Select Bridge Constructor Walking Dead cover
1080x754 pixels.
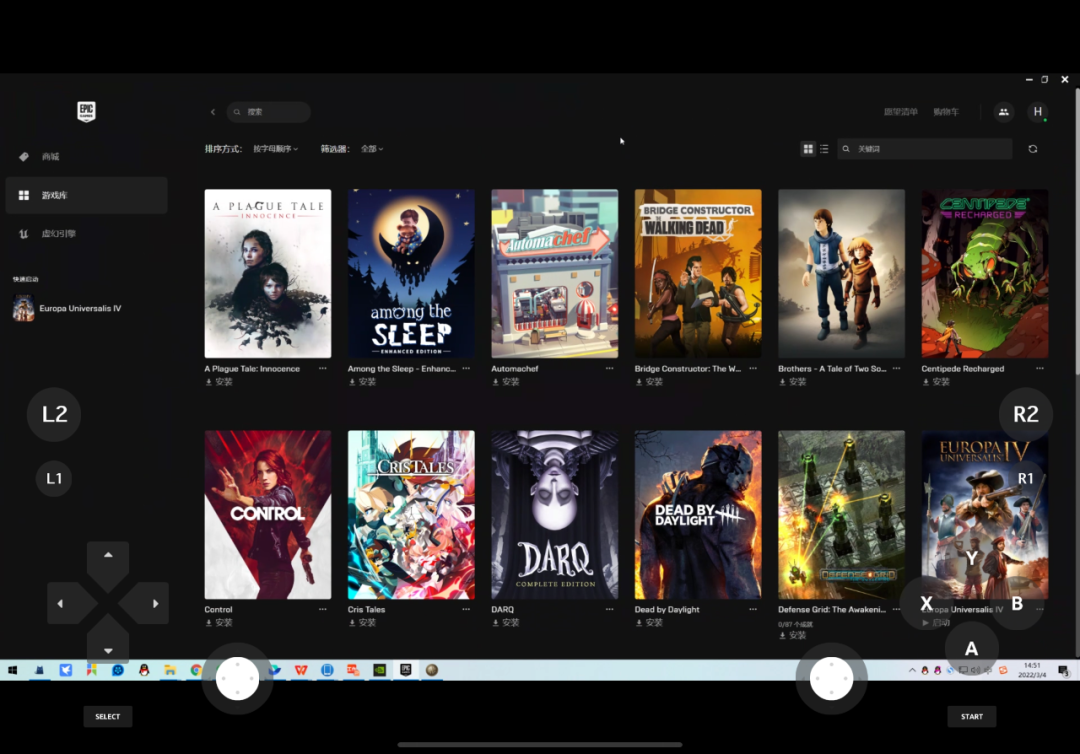pos(698,273)
